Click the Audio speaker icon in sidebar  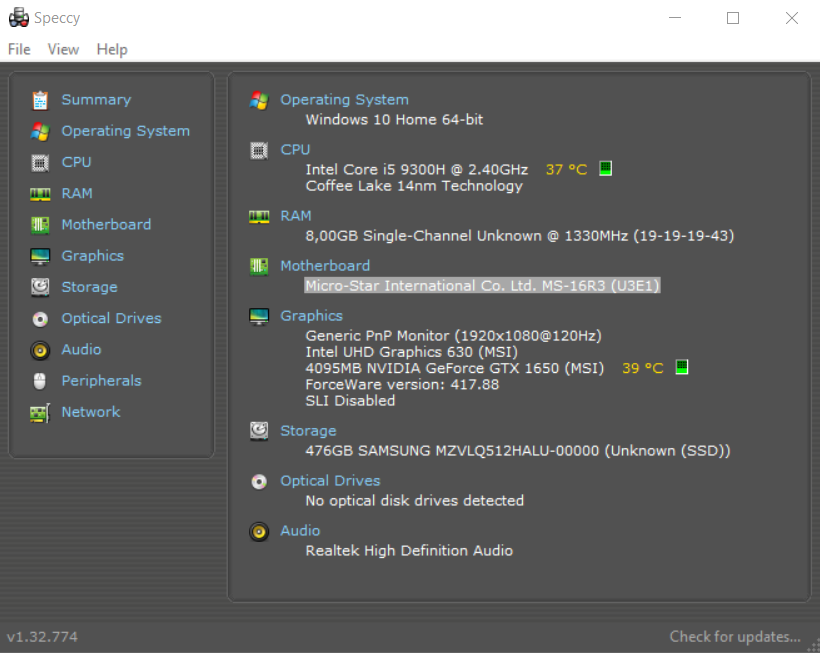click(40, 350)
